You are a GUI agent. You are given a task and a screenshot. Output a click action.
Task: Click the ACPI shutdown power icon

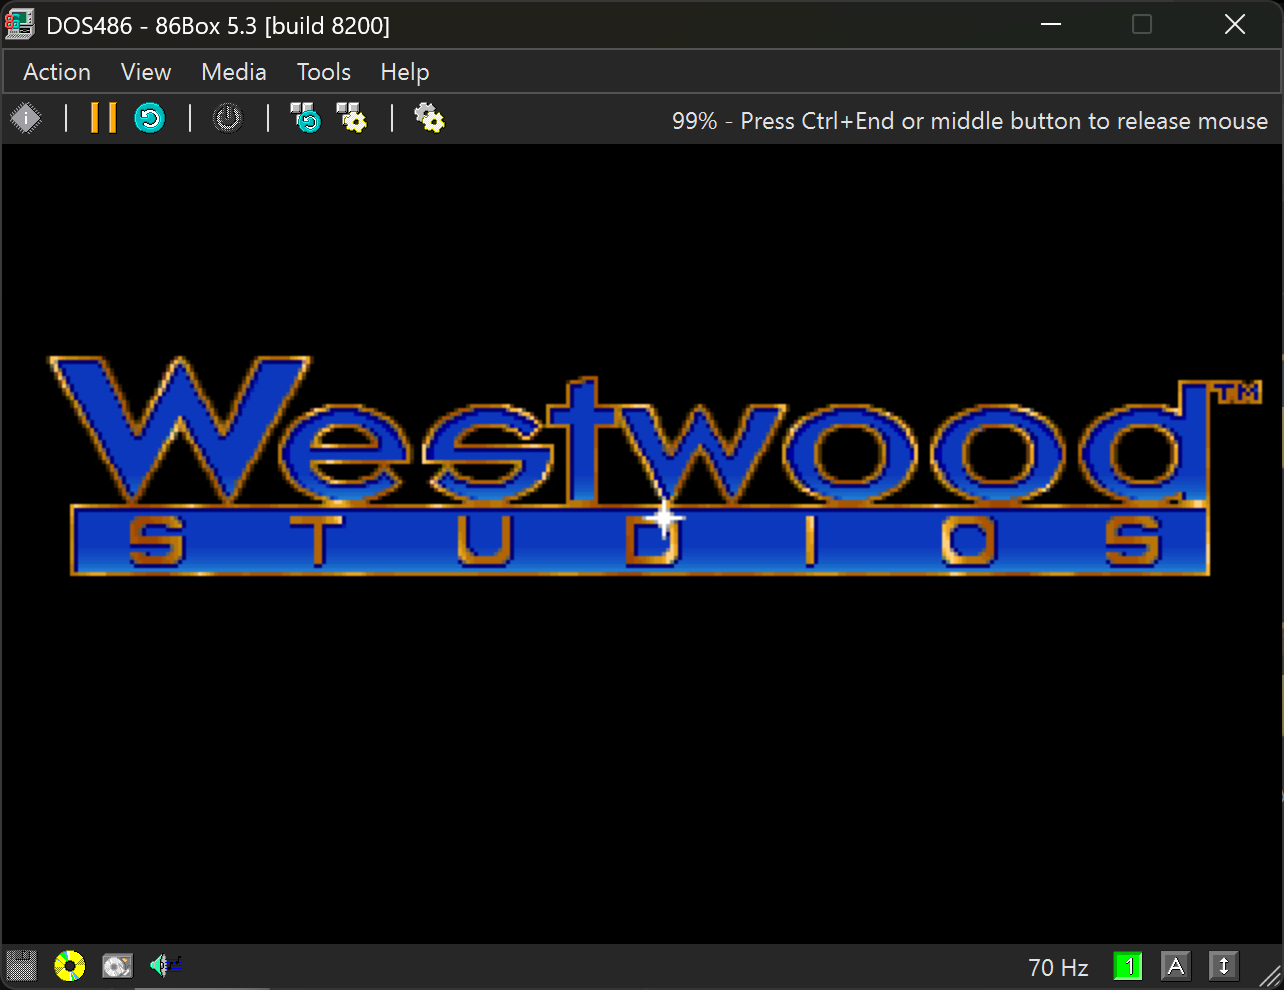228,119
